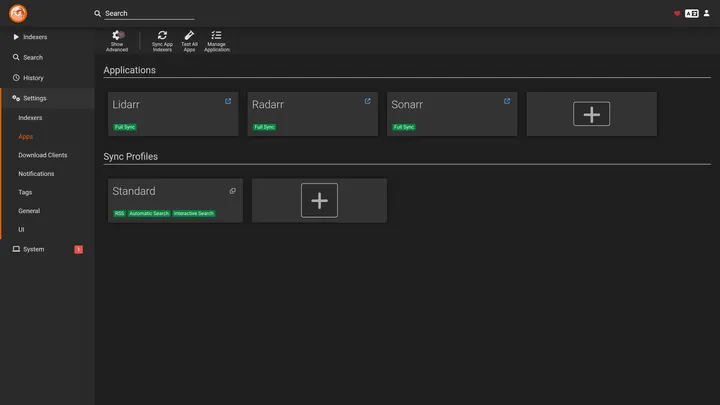The width and height of the screenshot is (720, 405).
Task: Click the Indexers play icon in sidebar
Action: tap(16, 37)
